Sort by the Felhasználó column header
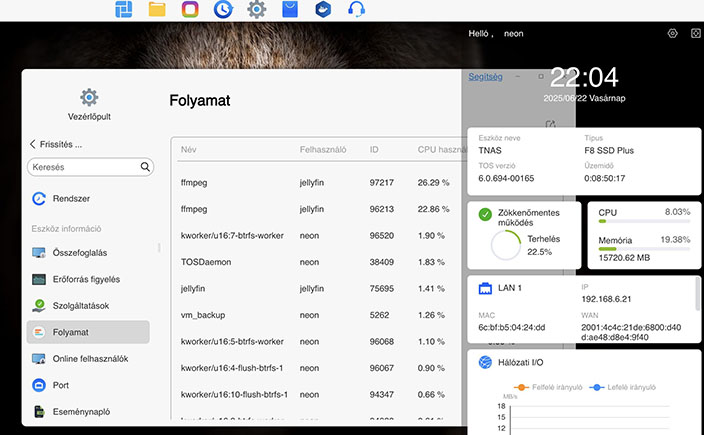Image resolution: width=704 pixels, height=435 pixels. [x=323, y=149]
